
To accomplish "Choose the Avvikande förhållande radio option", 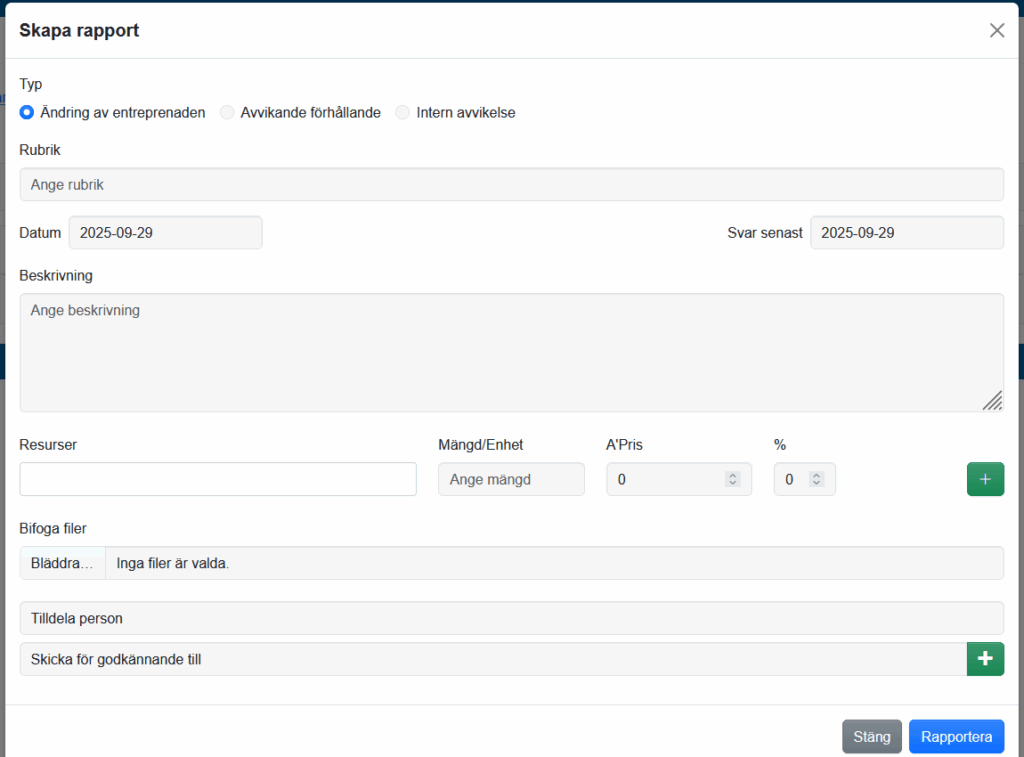I will [x=227, y=113].
